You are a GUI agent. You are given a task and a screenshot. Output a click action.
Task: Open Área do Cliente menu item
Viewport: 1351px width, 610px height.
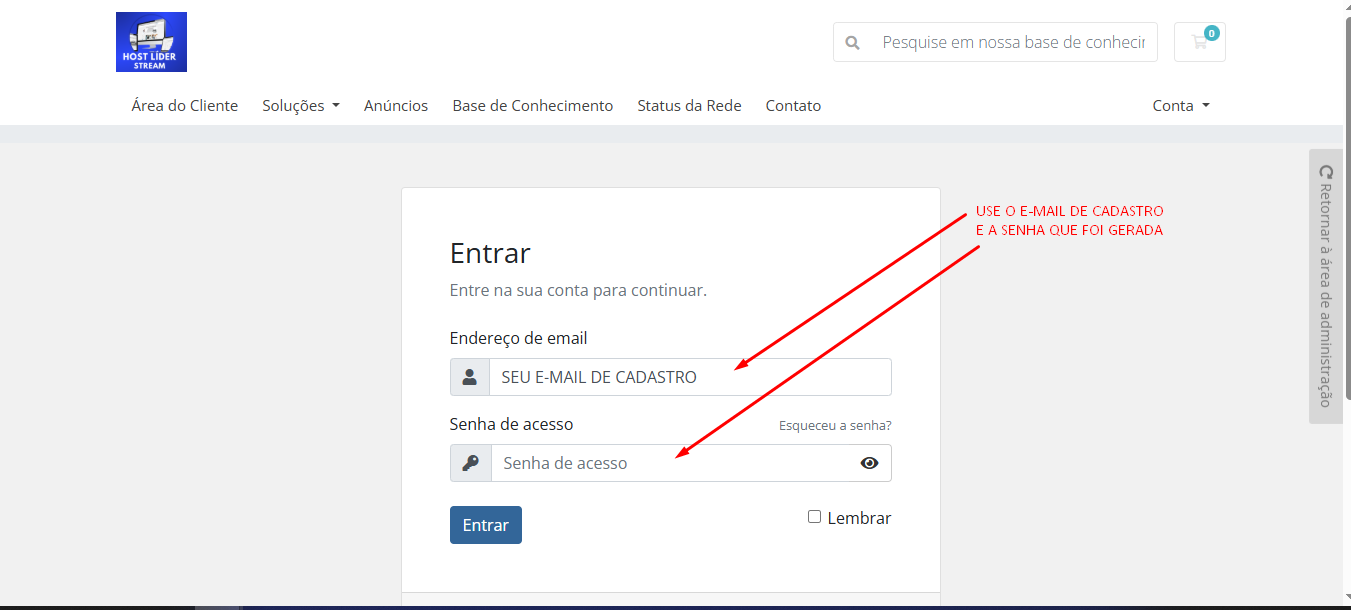[184, 106]
